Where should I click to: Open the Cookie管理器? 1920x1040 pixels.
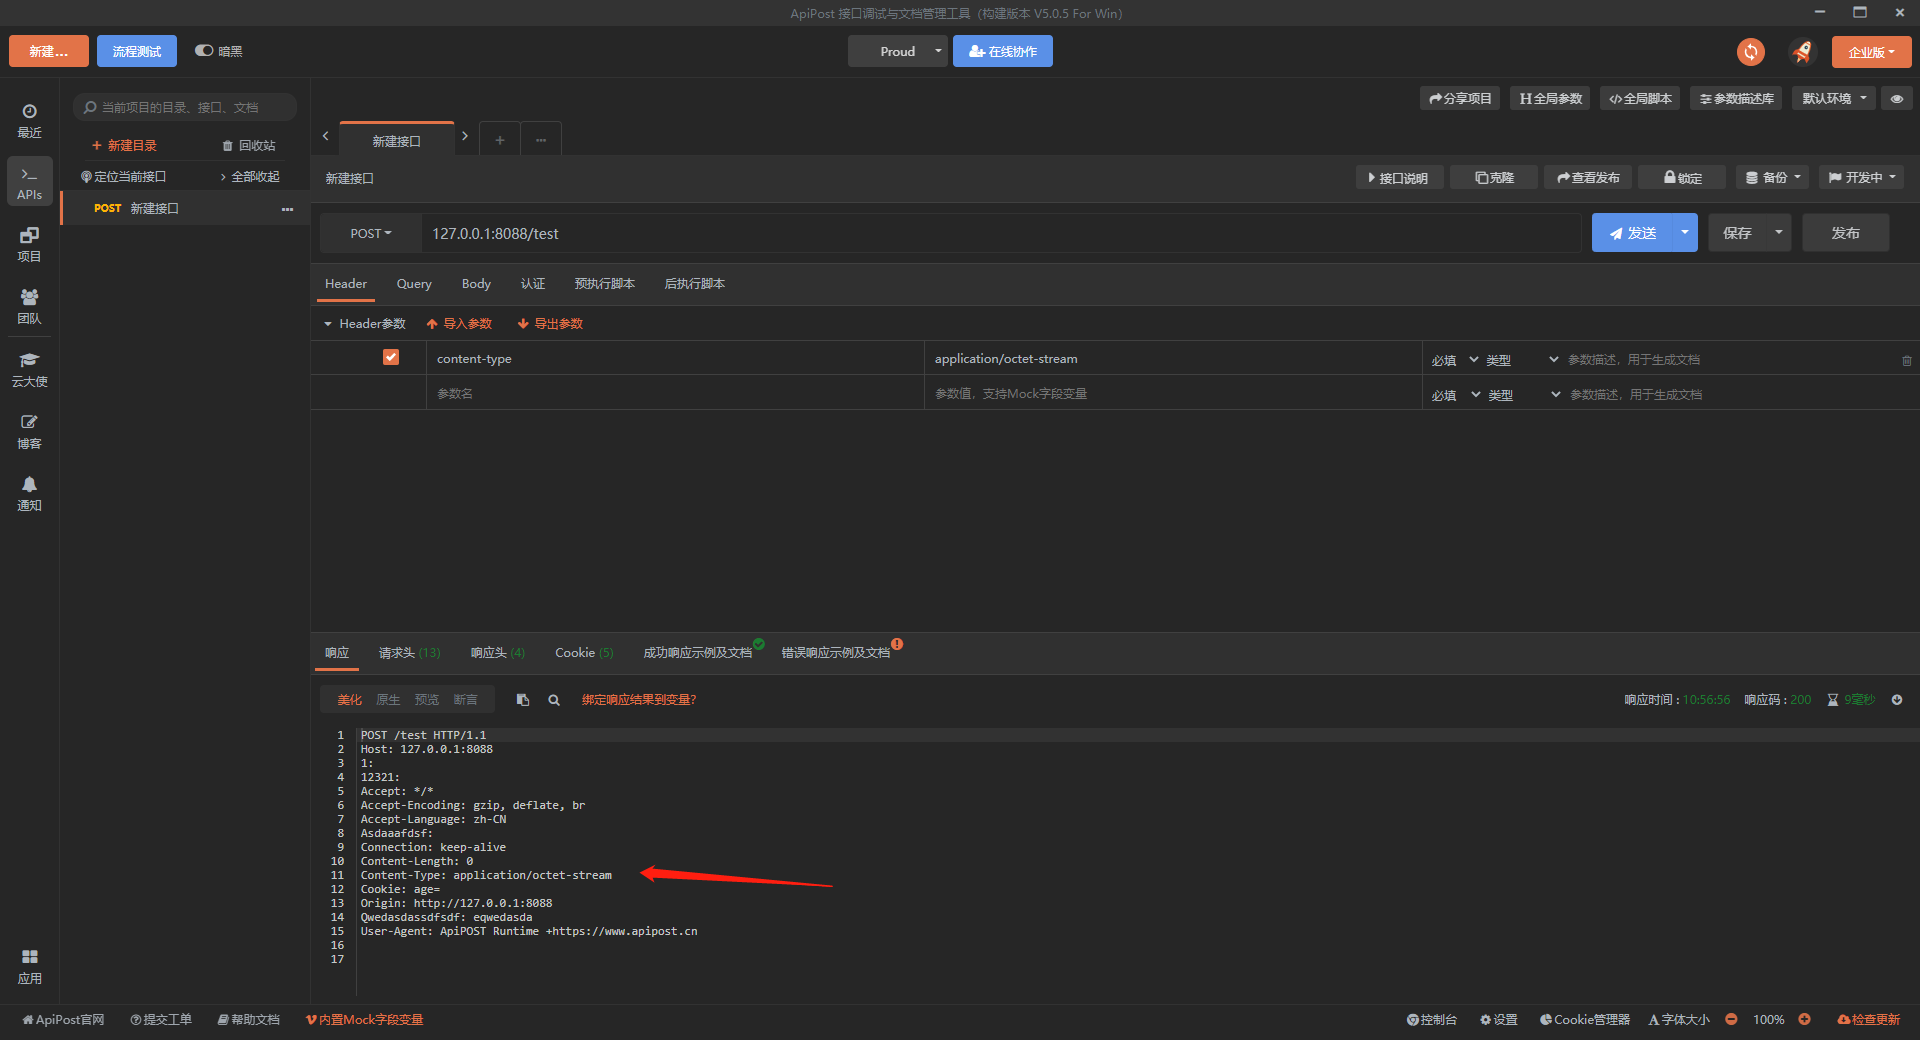[1585, 1019]
